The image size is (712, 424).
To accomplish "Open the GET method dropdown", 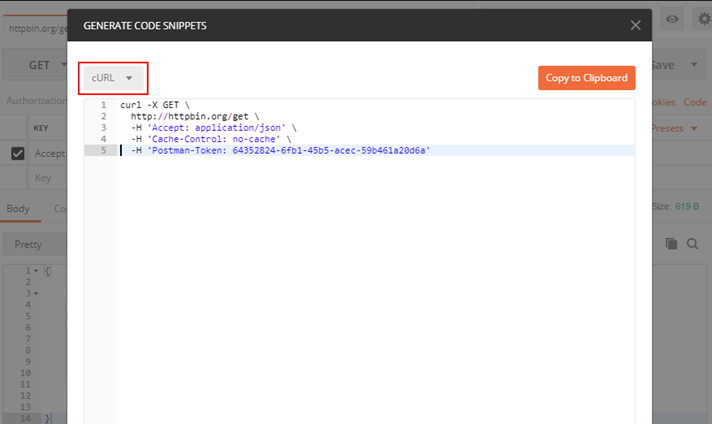I will tap(35, 65).
